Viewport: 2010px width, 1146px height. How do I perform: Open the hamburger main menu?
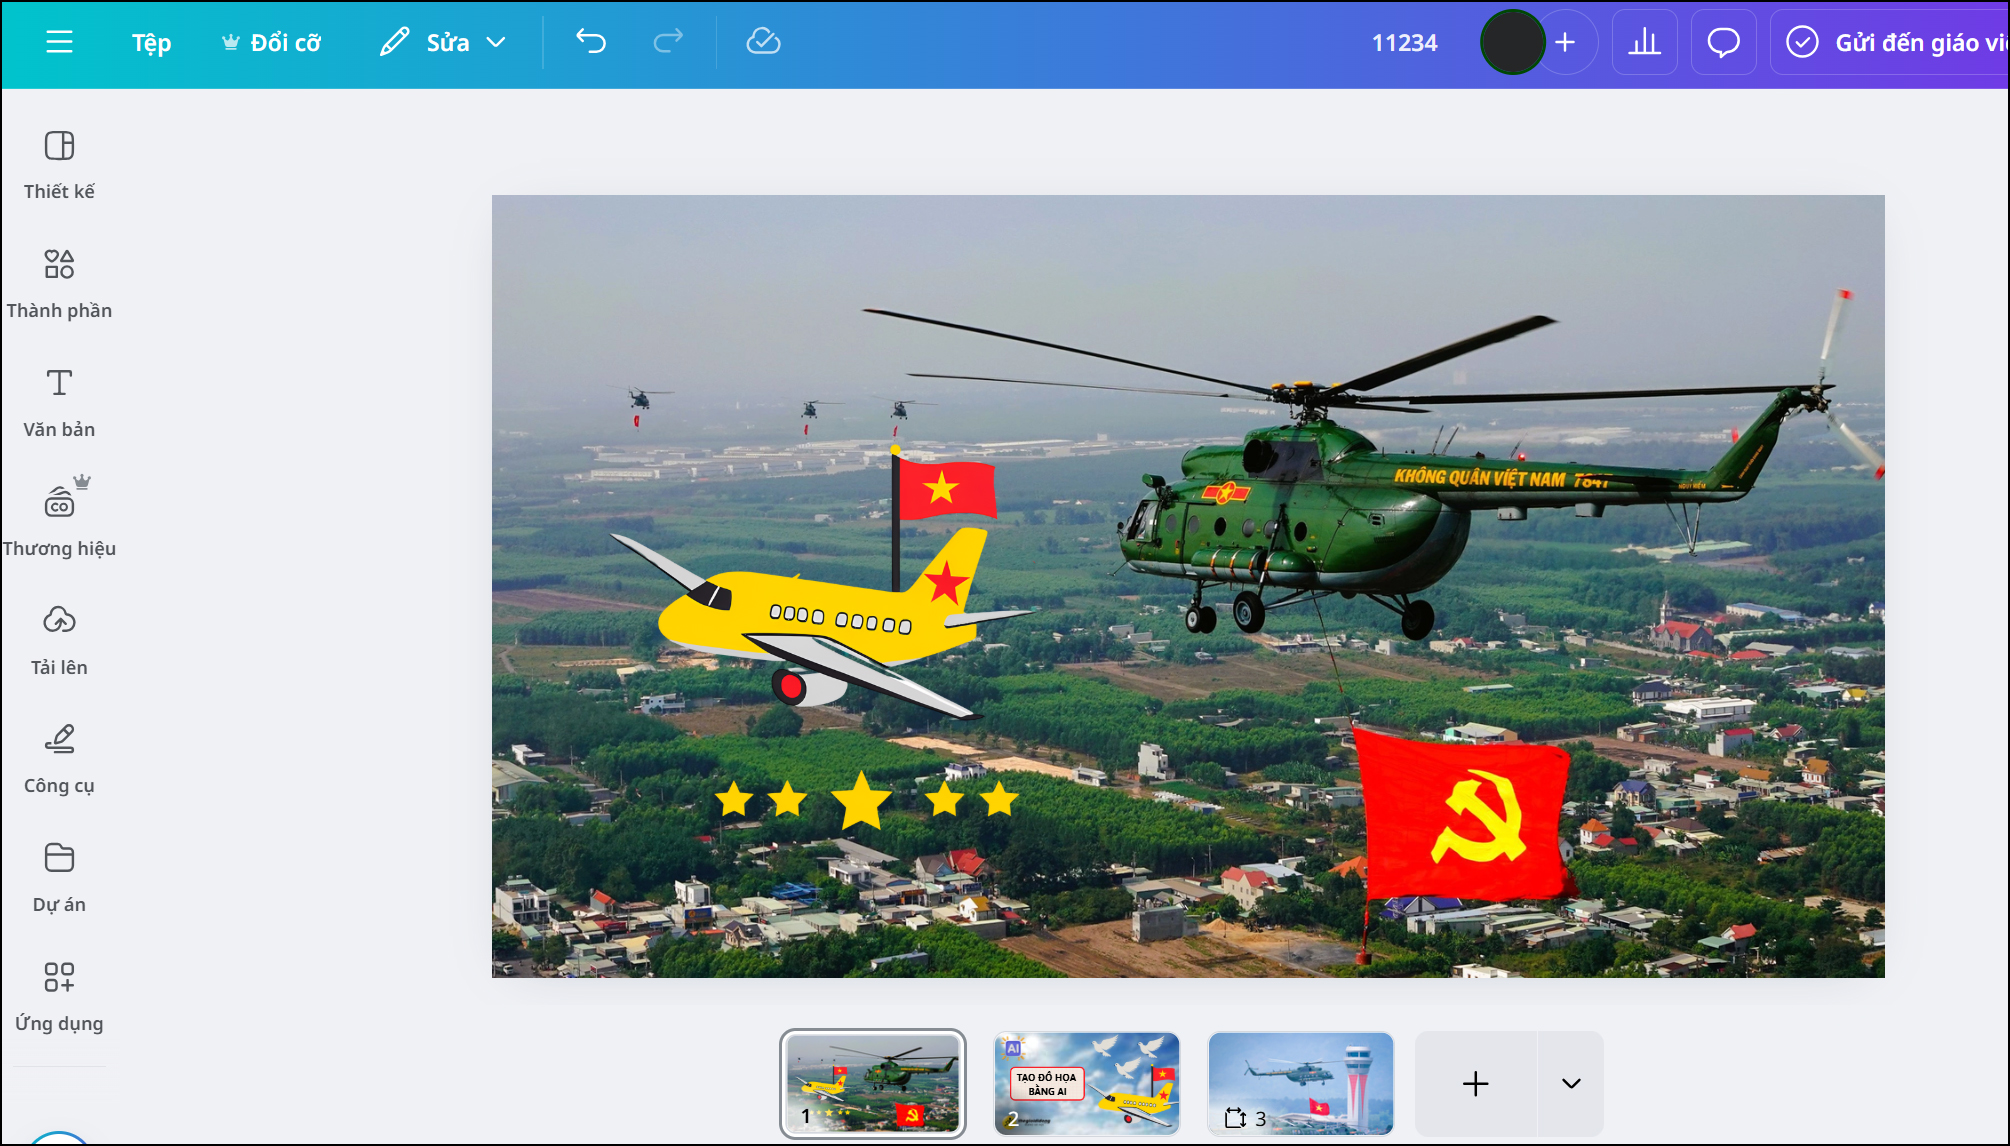coord(60,42)
